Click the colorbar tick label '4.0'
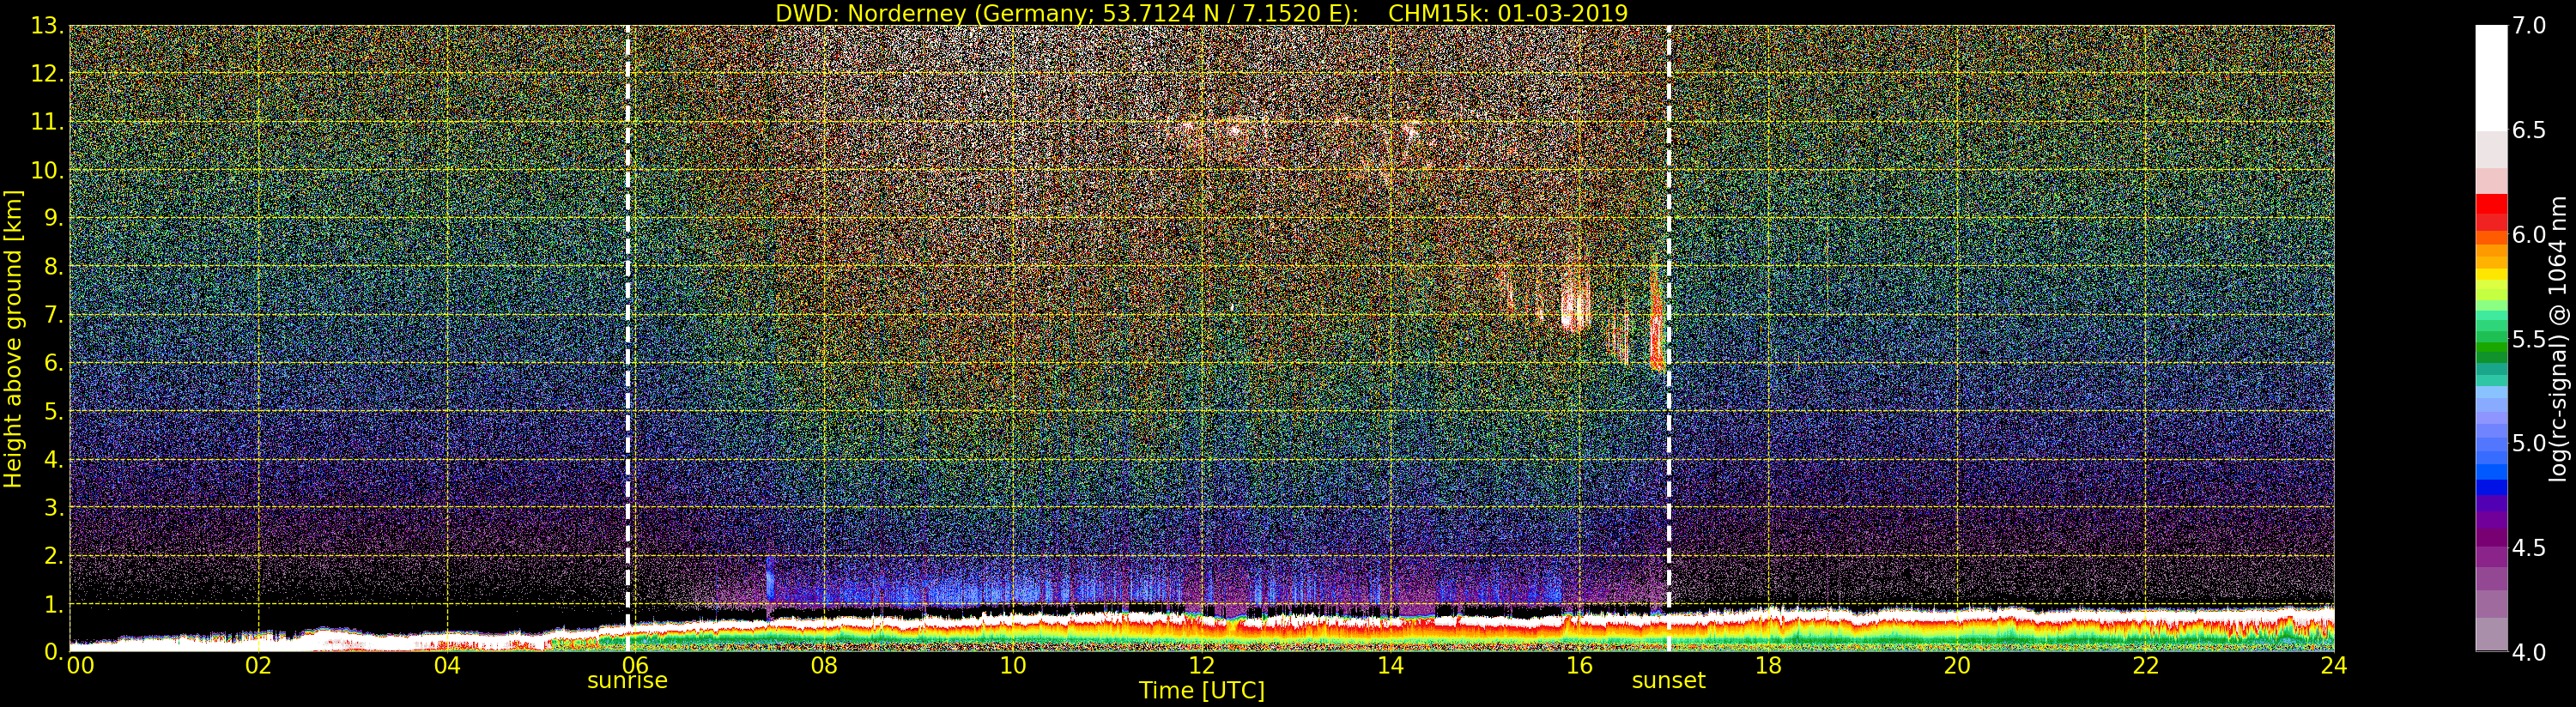 coord(2529,652)
